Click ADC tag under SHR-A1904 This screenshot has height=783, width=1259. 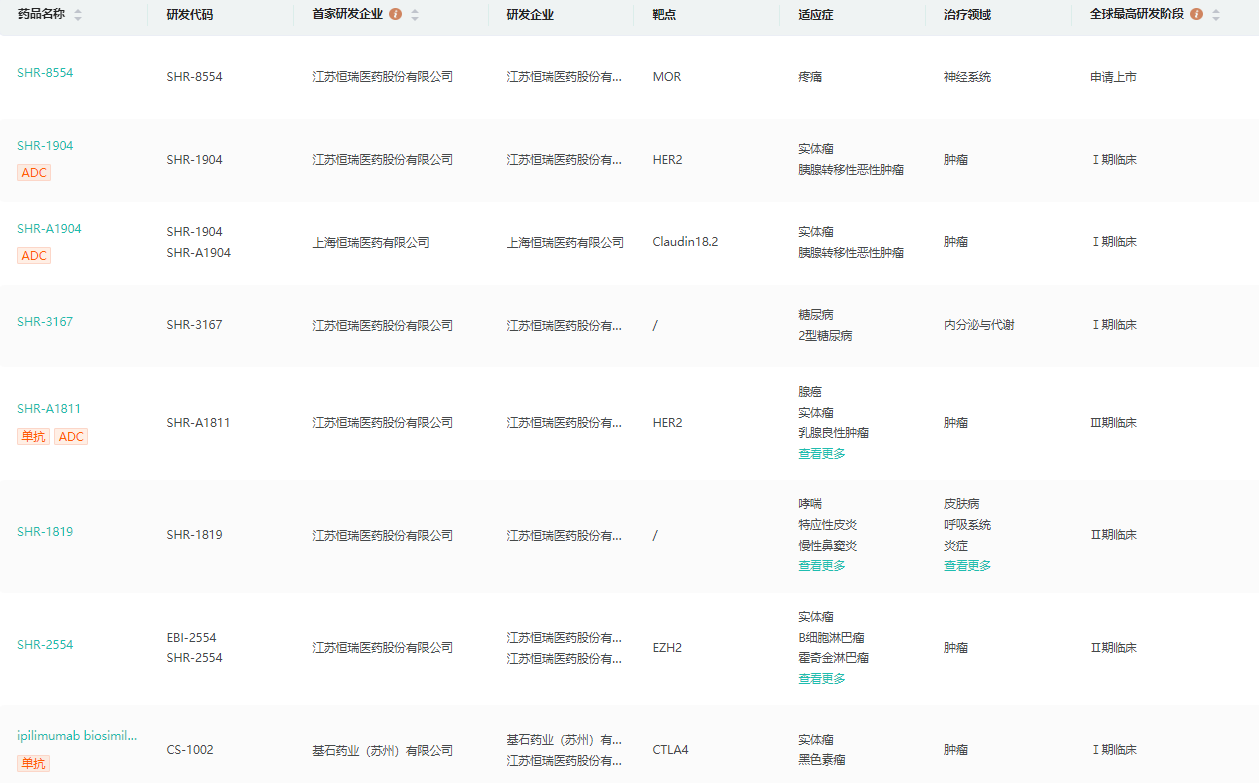coord(34,256)
